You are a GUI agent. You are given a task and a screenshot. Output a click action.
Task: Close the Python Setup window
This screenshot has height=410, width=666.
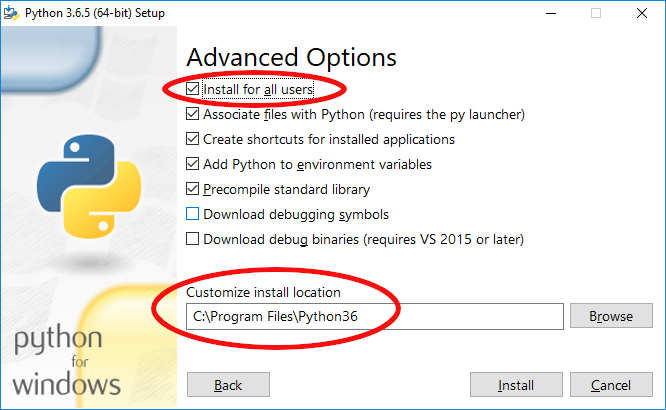pyautogui.click(x=642, y=13)
